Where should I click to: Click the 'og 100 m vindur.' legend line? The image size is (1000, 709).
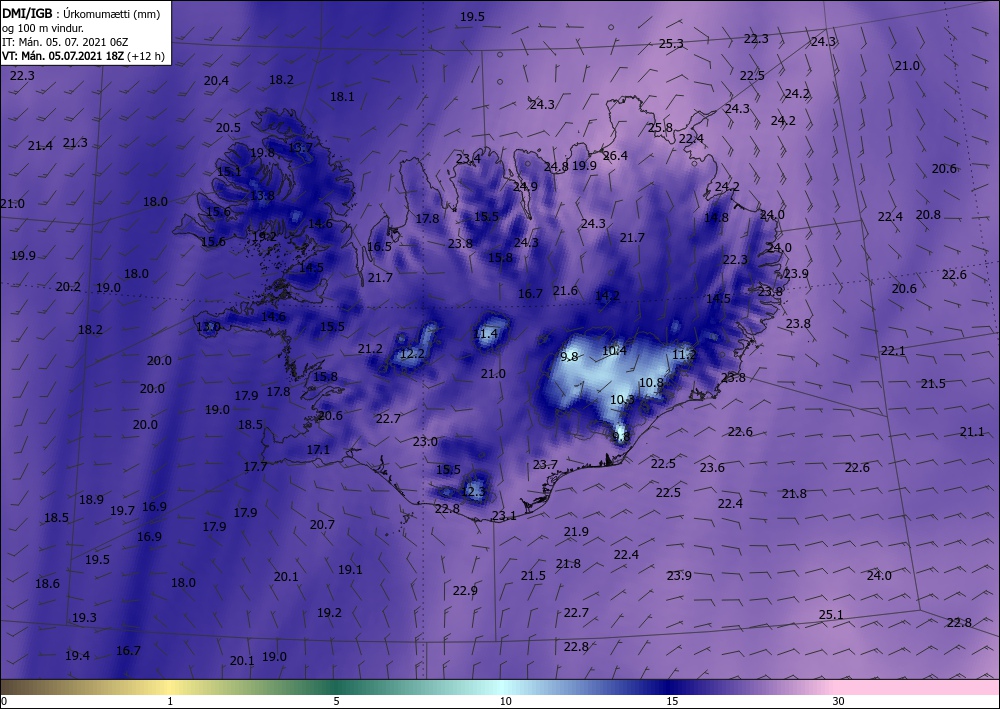pyautogui.click(x=43, y=28)
